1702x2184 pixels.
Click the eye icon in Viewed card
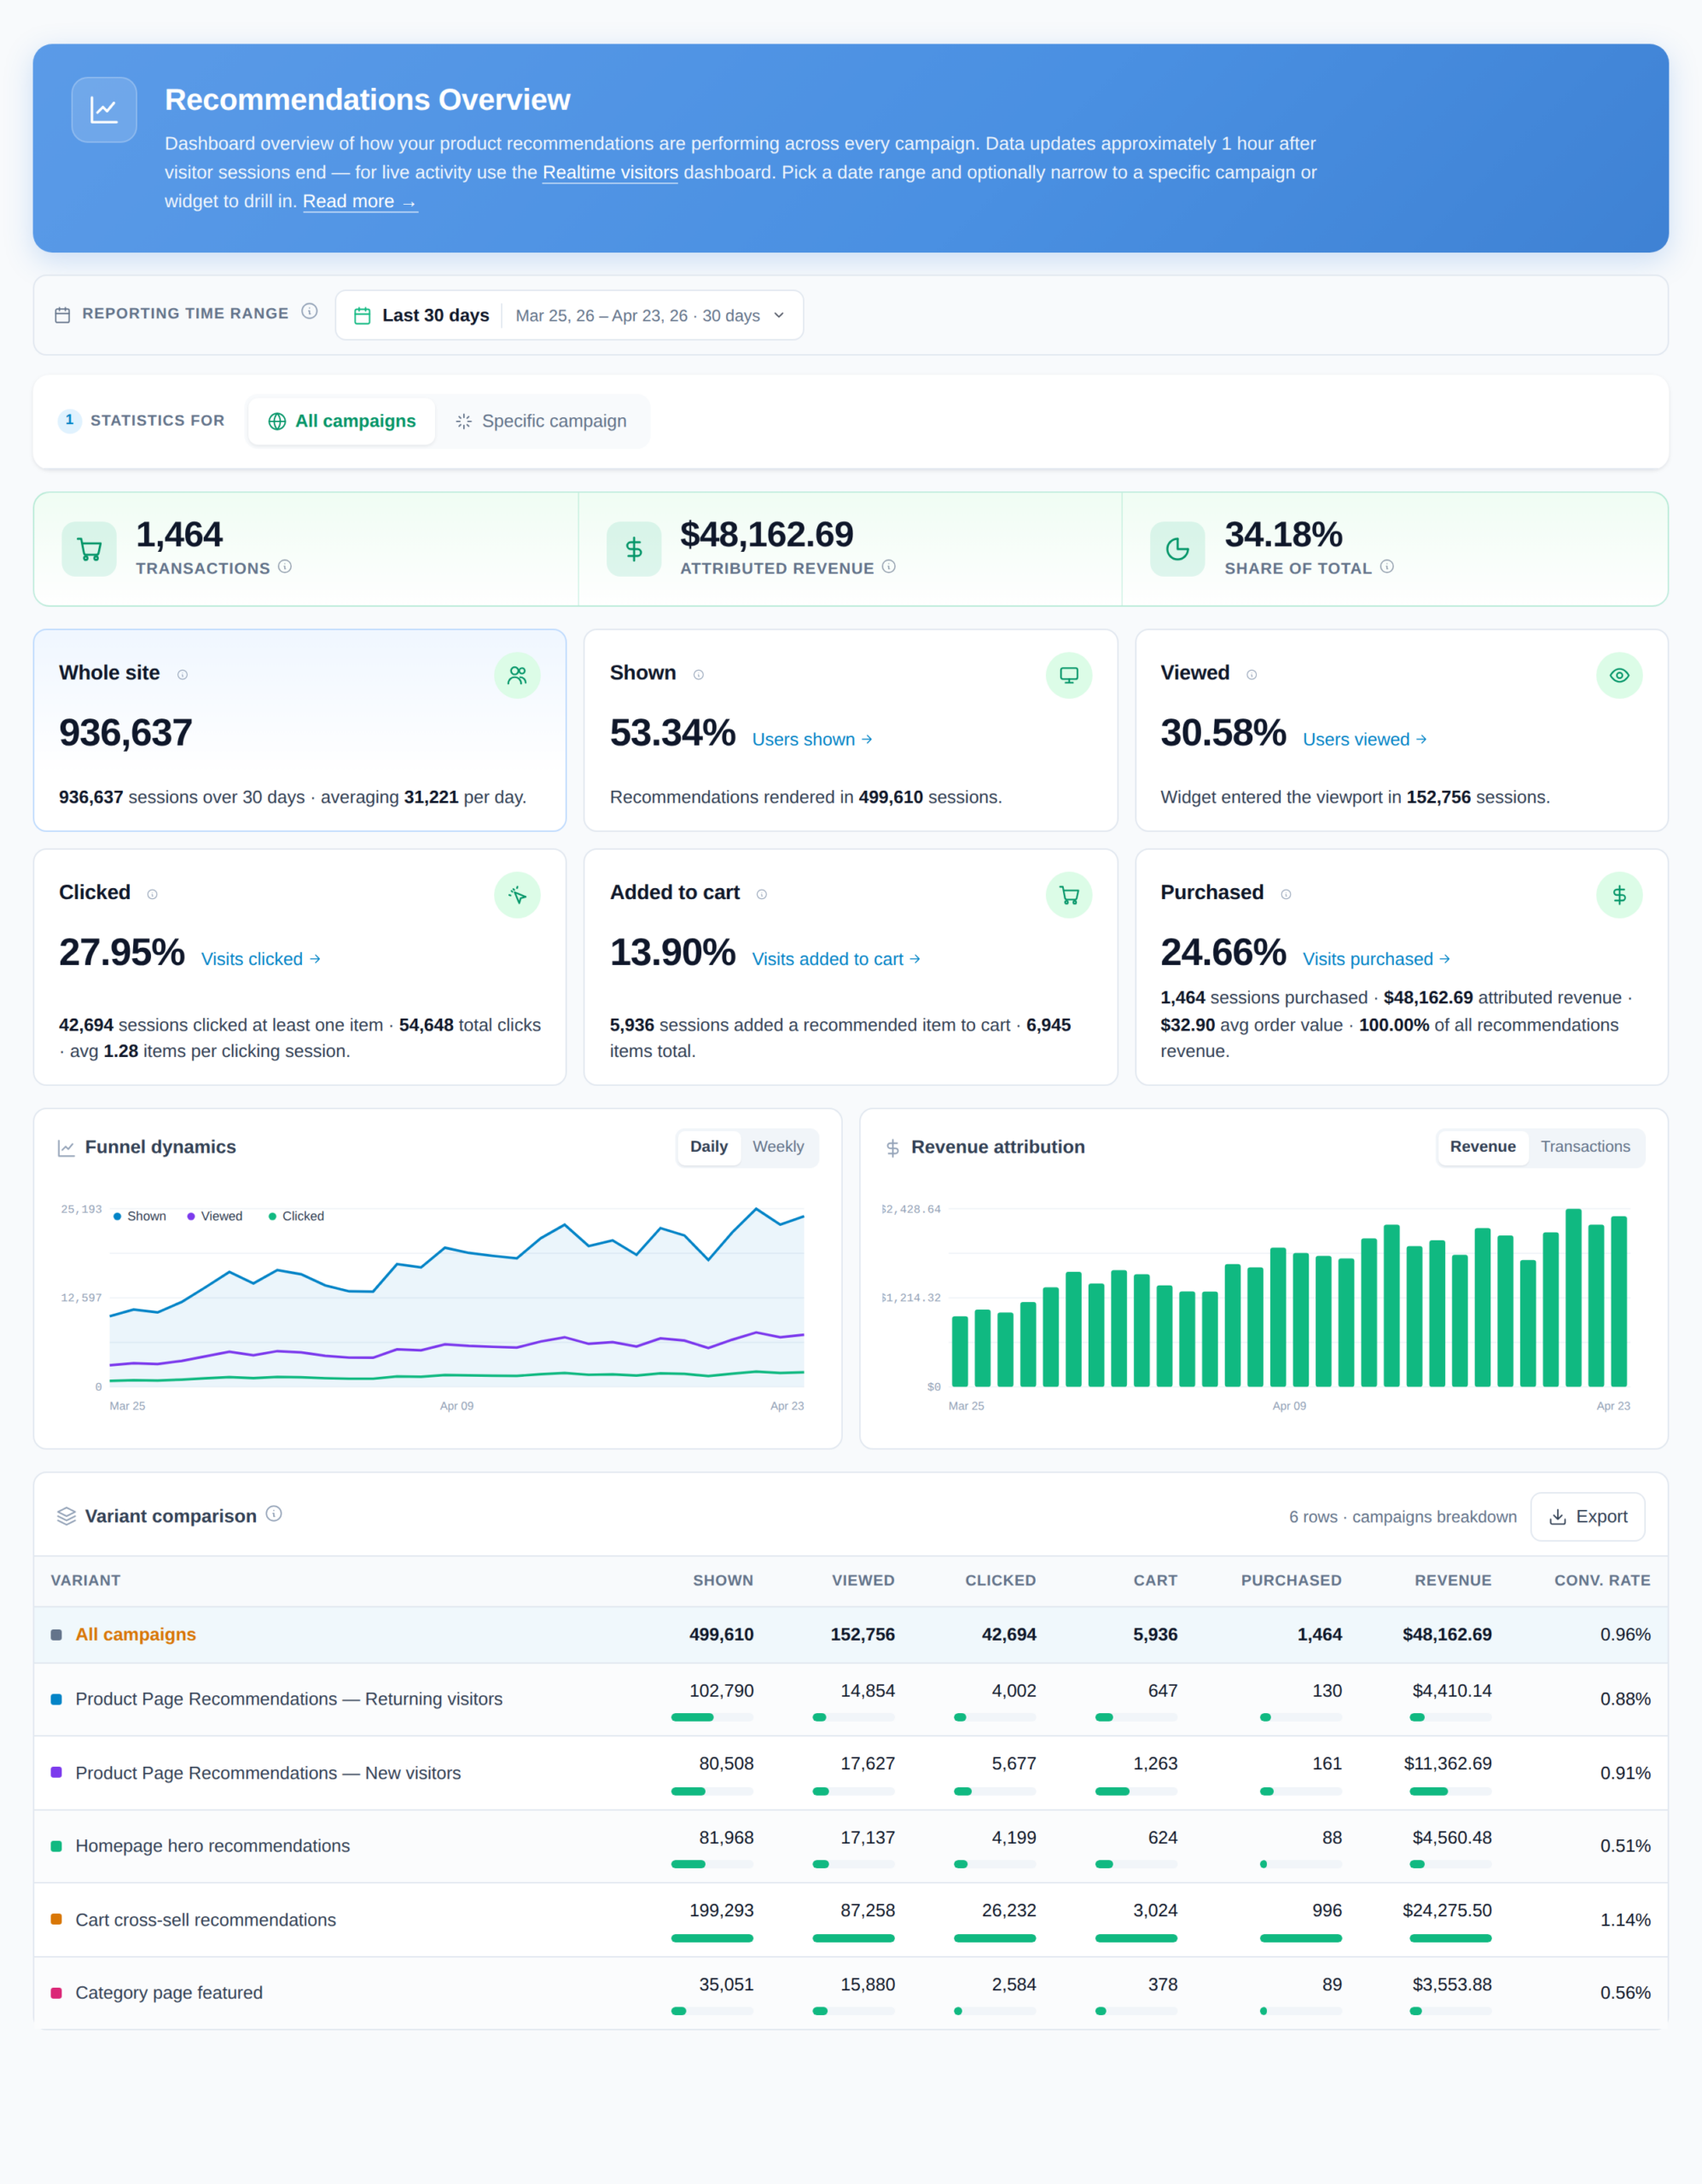[x=1619, y=675]
